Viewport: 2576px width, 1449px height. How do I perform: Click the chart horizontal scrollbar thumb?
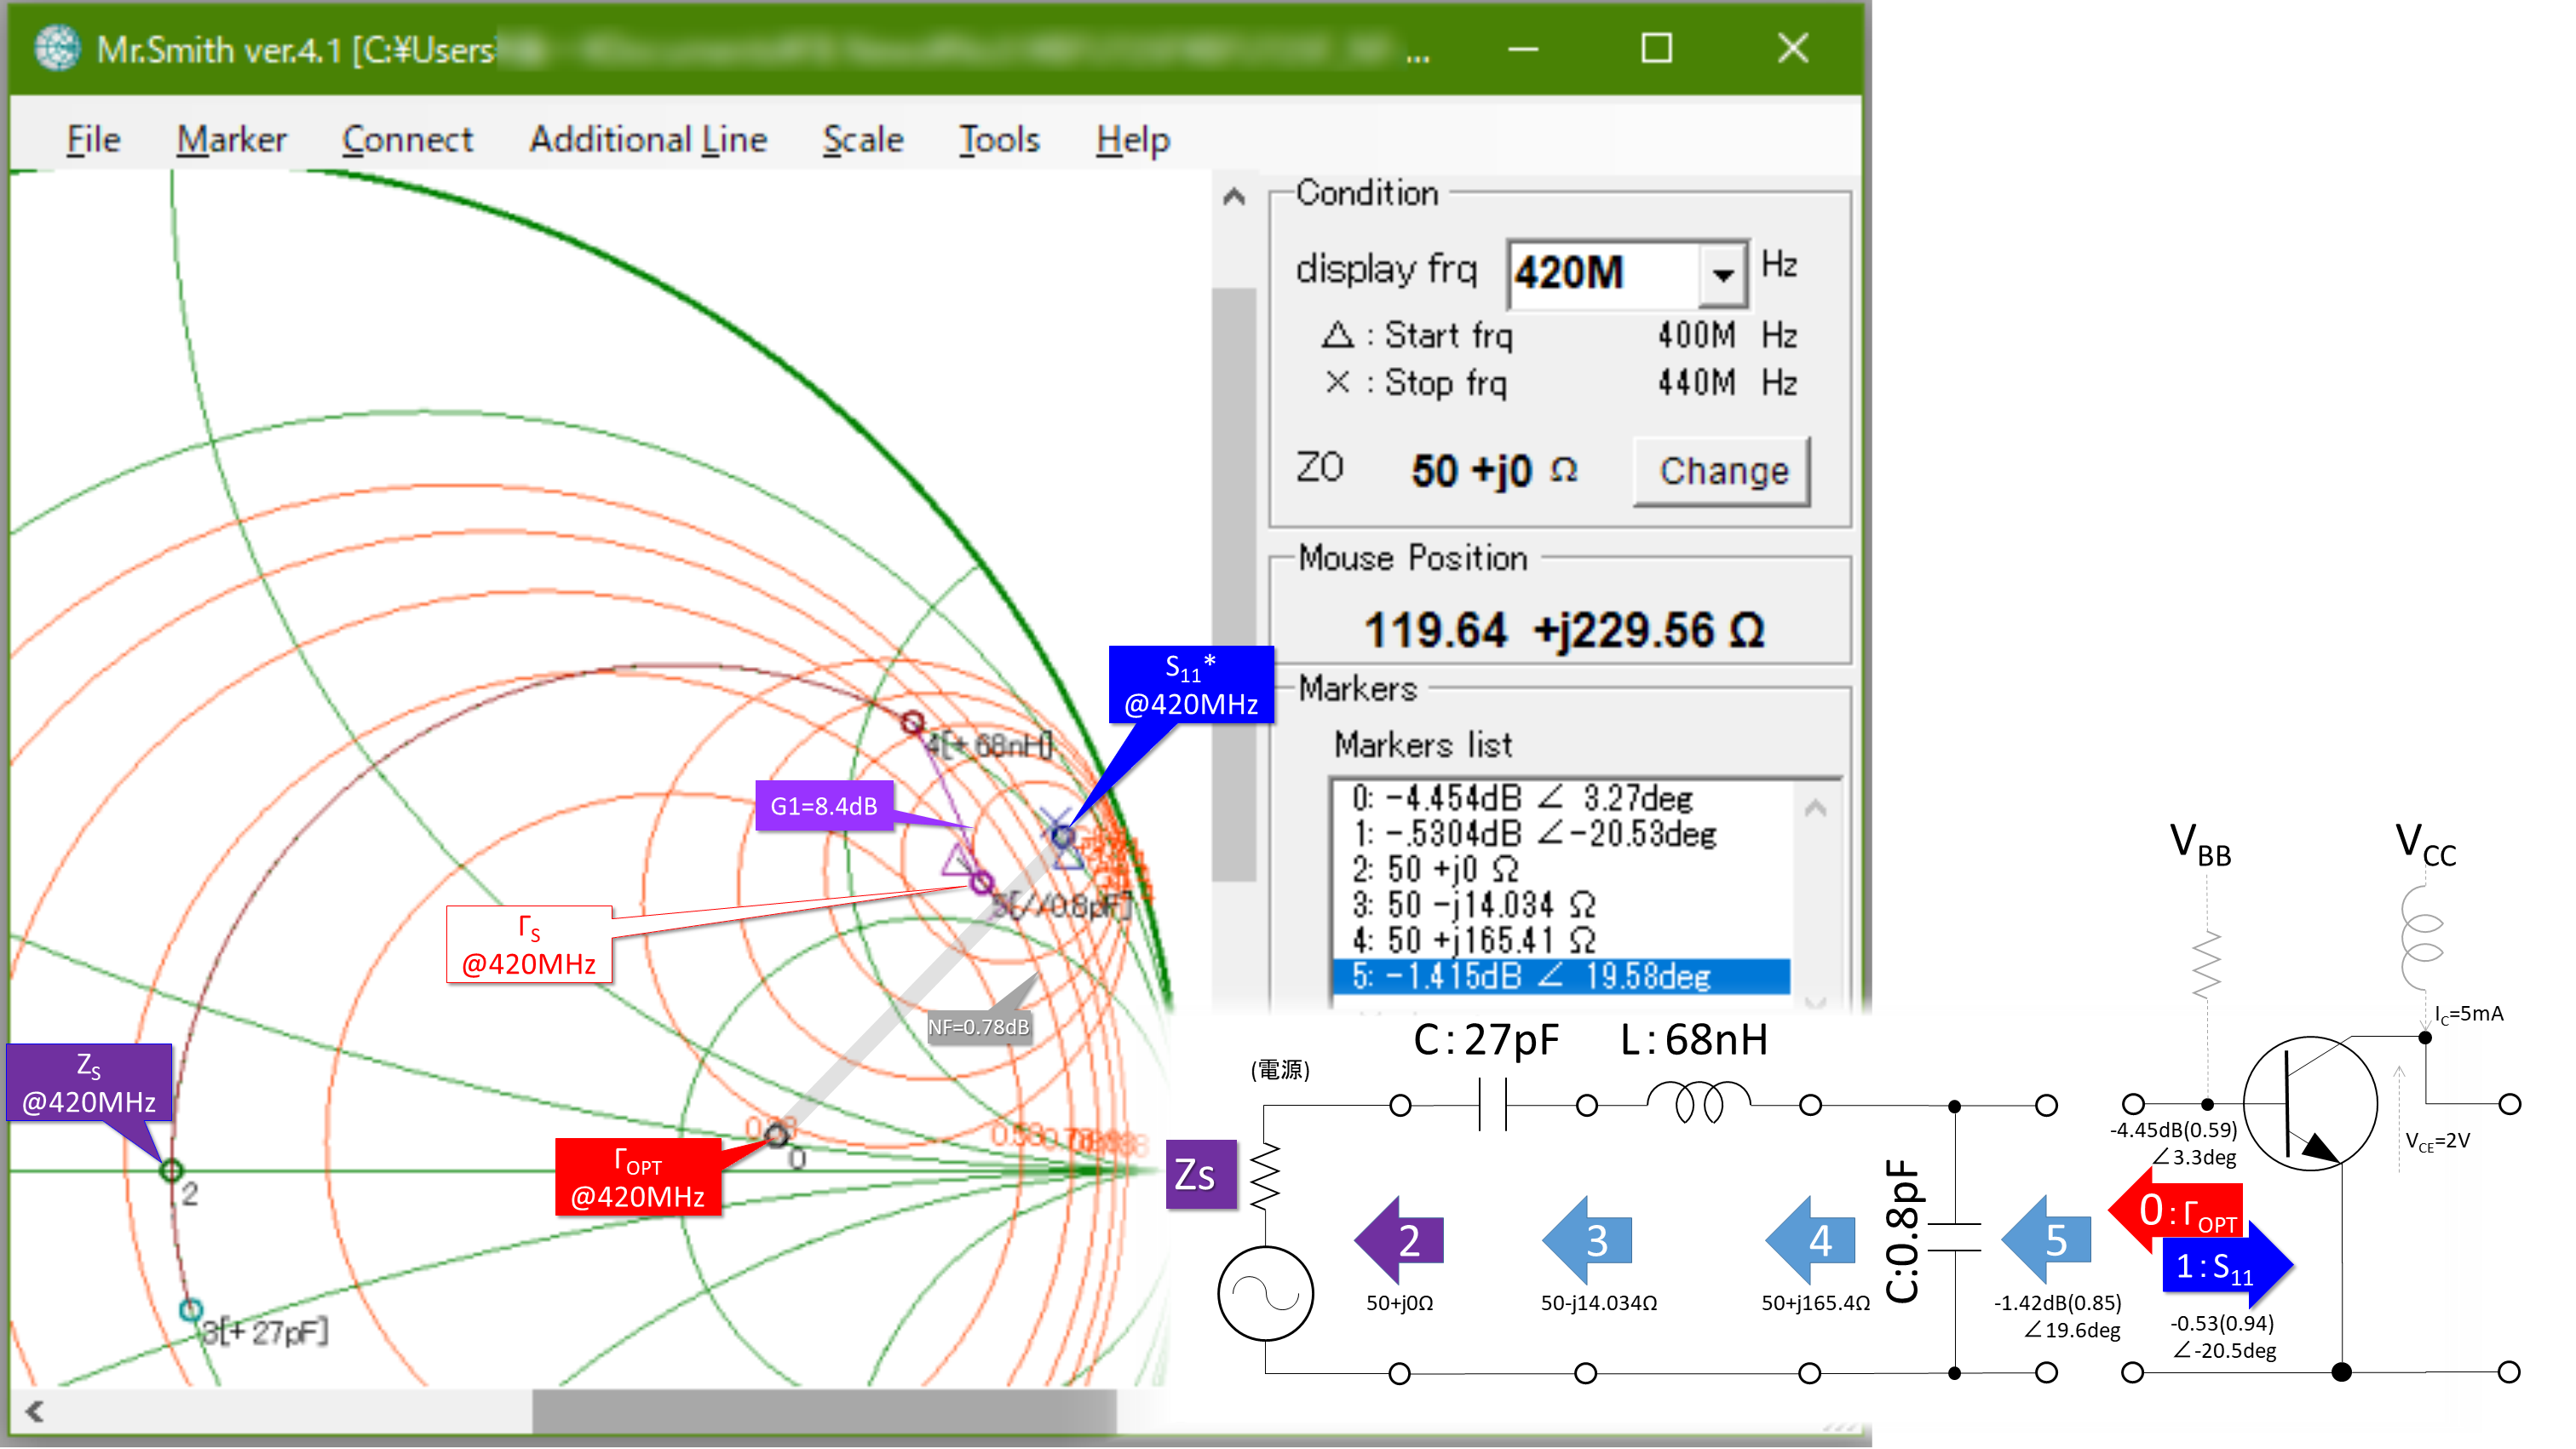pyautogui.click(x=824, y=1411)
